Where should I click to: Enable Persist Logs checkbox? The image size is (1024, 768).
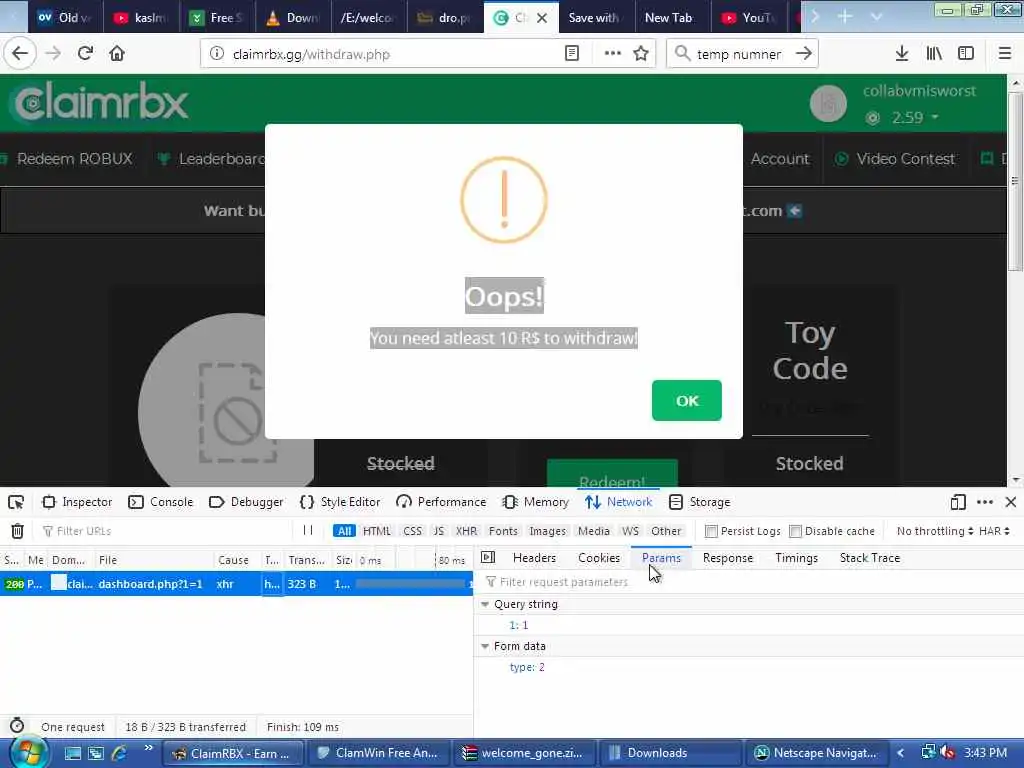[711, 531]
